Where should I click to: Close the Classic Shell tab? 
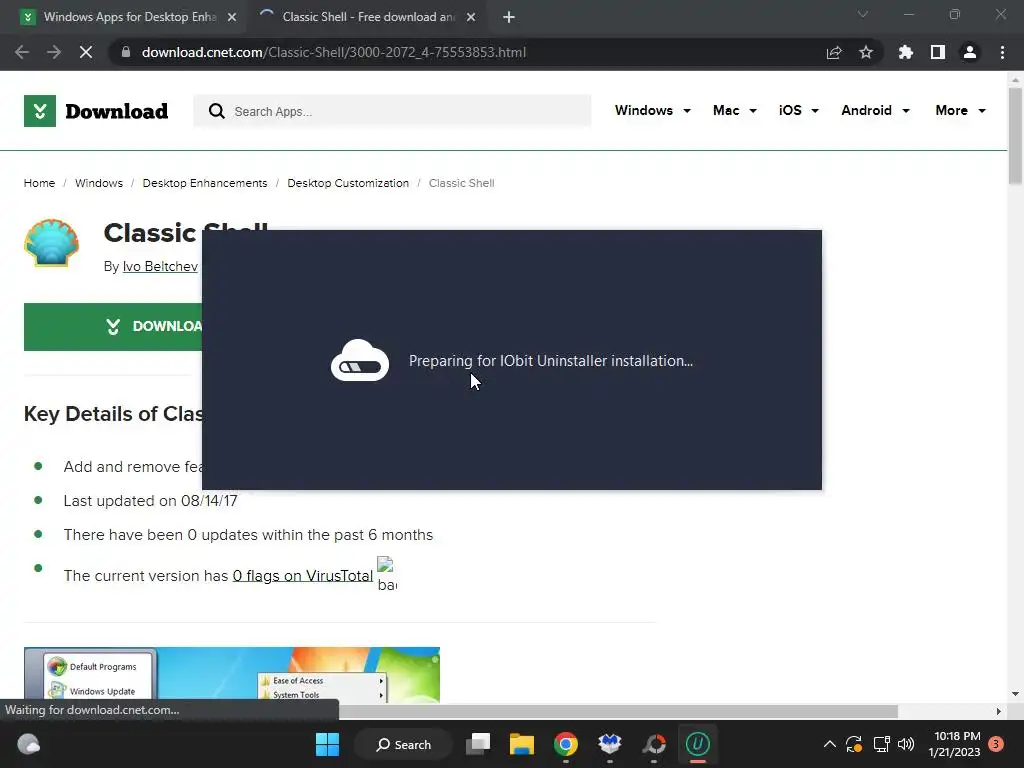(x=471, y=18)
